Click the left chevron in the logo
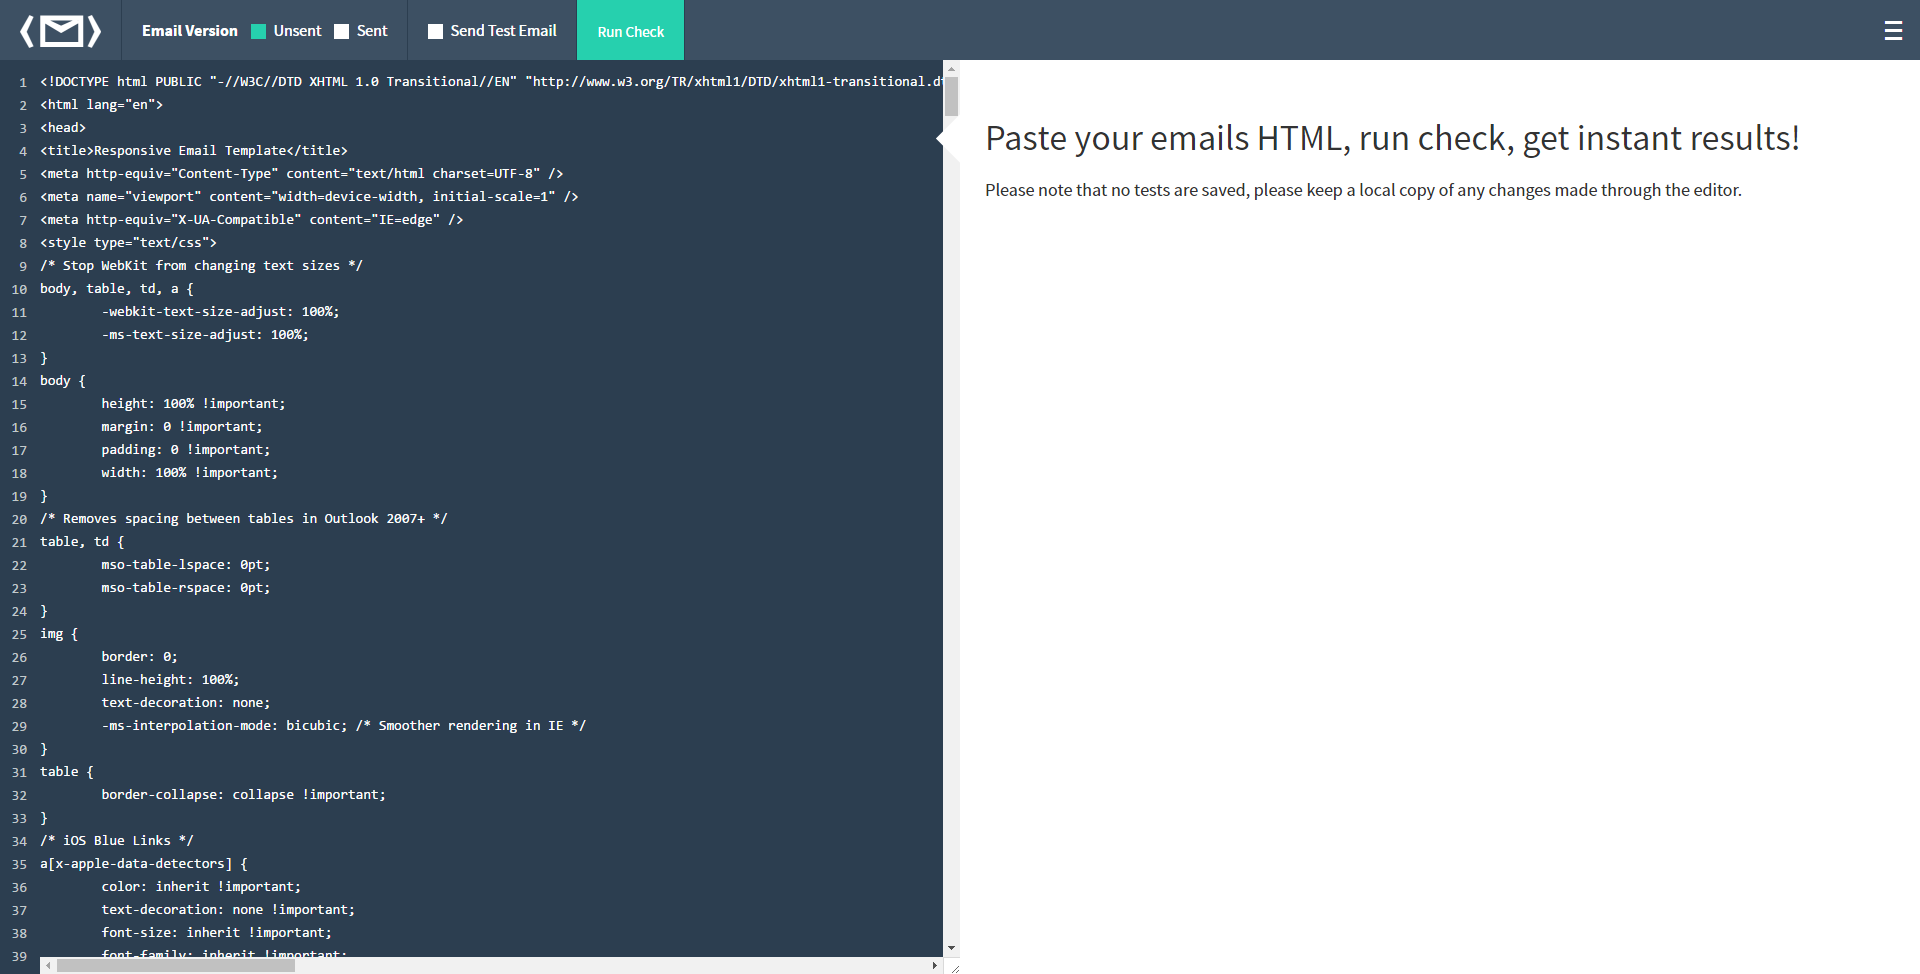The height and width of the screenshot is (974, 1920). pos(25,30)
